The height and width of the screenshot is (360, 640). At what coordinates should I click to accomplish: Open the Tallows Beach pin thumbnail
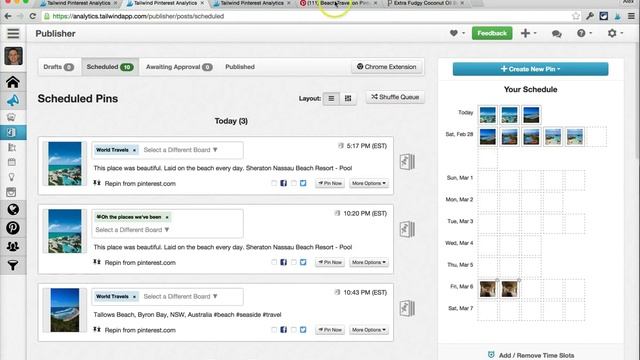tap(64, 310)
